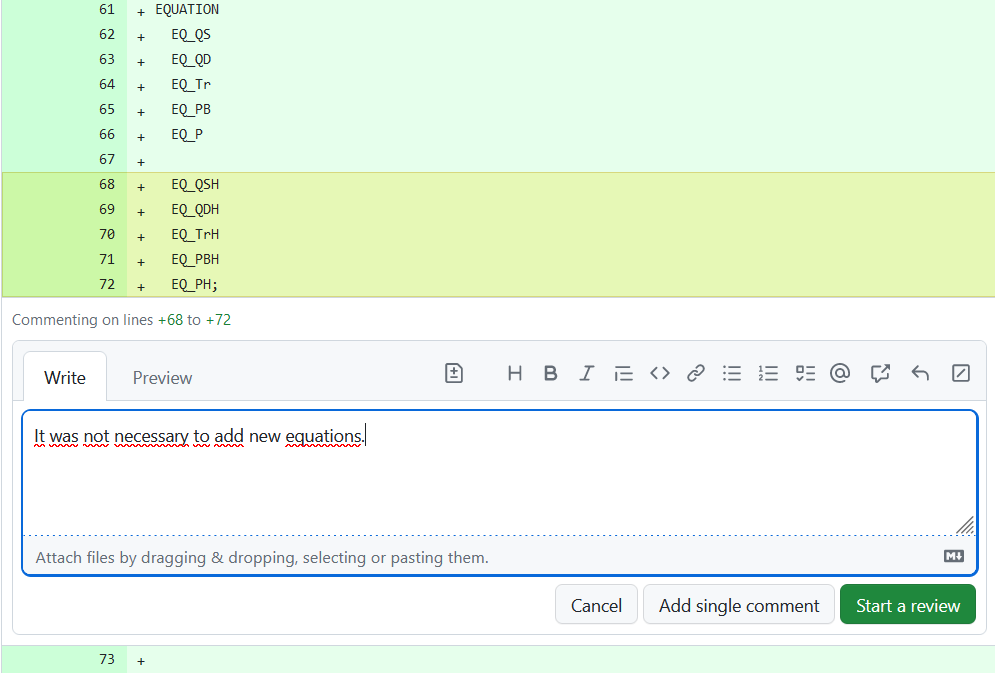Insert code formatting with angle brackets icon
The height and width of the screenshot is (673, 995).
659,373
